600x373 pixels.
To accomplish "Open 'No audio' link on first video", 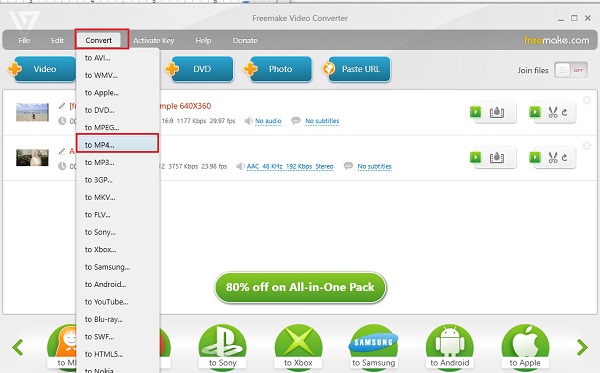I will pos(268,121).
